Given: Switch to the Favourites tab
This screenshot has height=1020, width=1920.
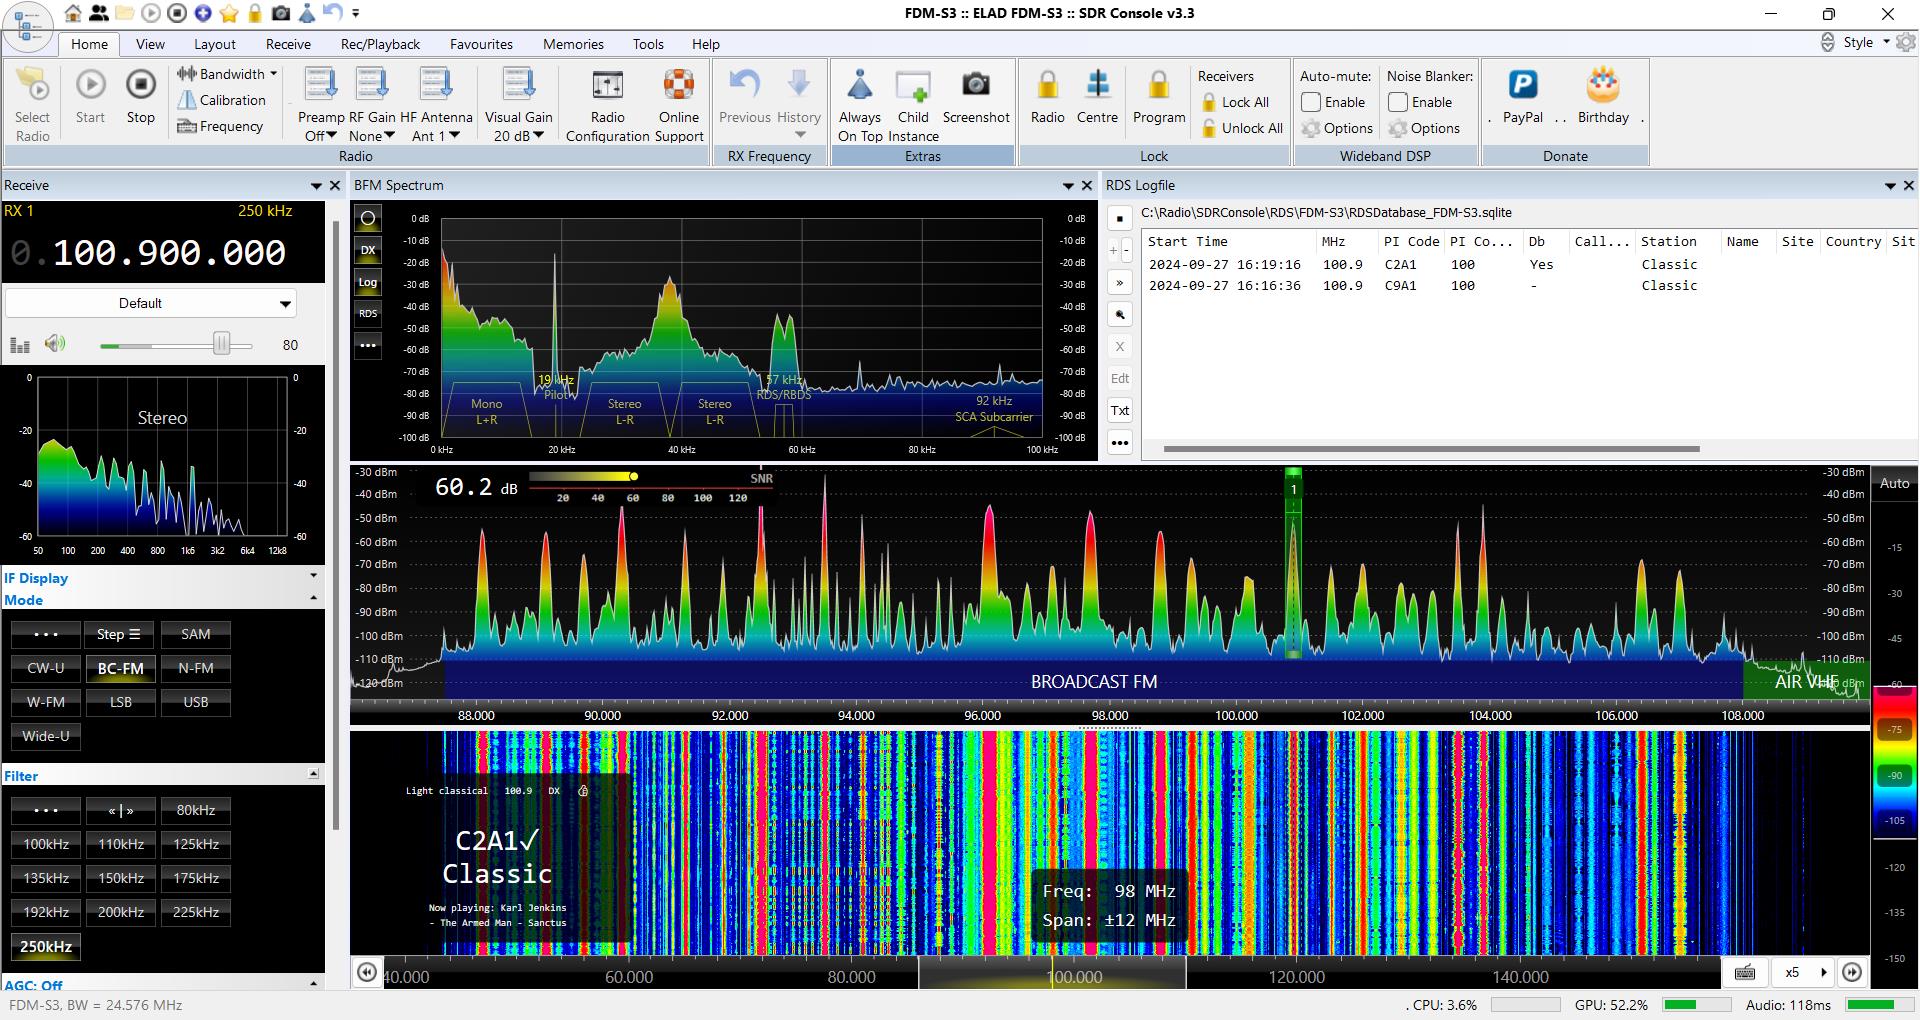Looking at the screenshot, I should pos(481,44).
